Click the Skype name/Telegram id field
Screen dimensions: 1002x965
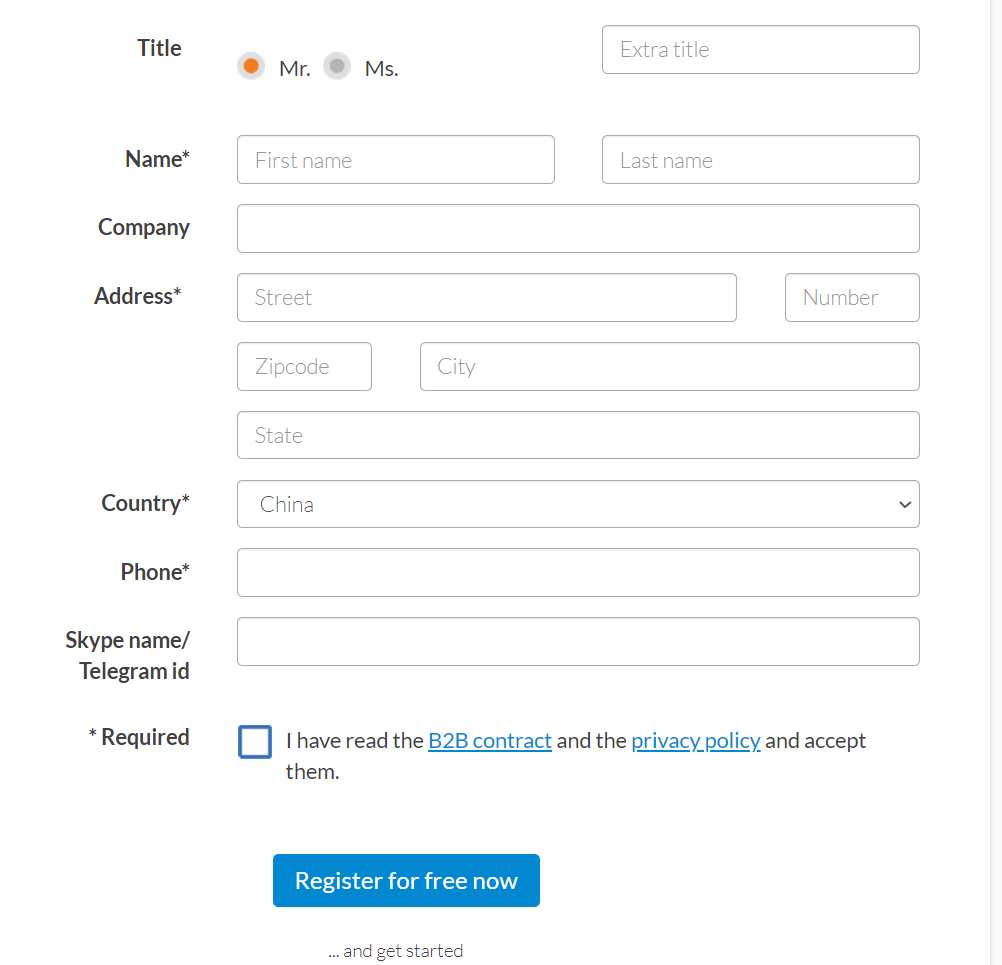[577, 642]
